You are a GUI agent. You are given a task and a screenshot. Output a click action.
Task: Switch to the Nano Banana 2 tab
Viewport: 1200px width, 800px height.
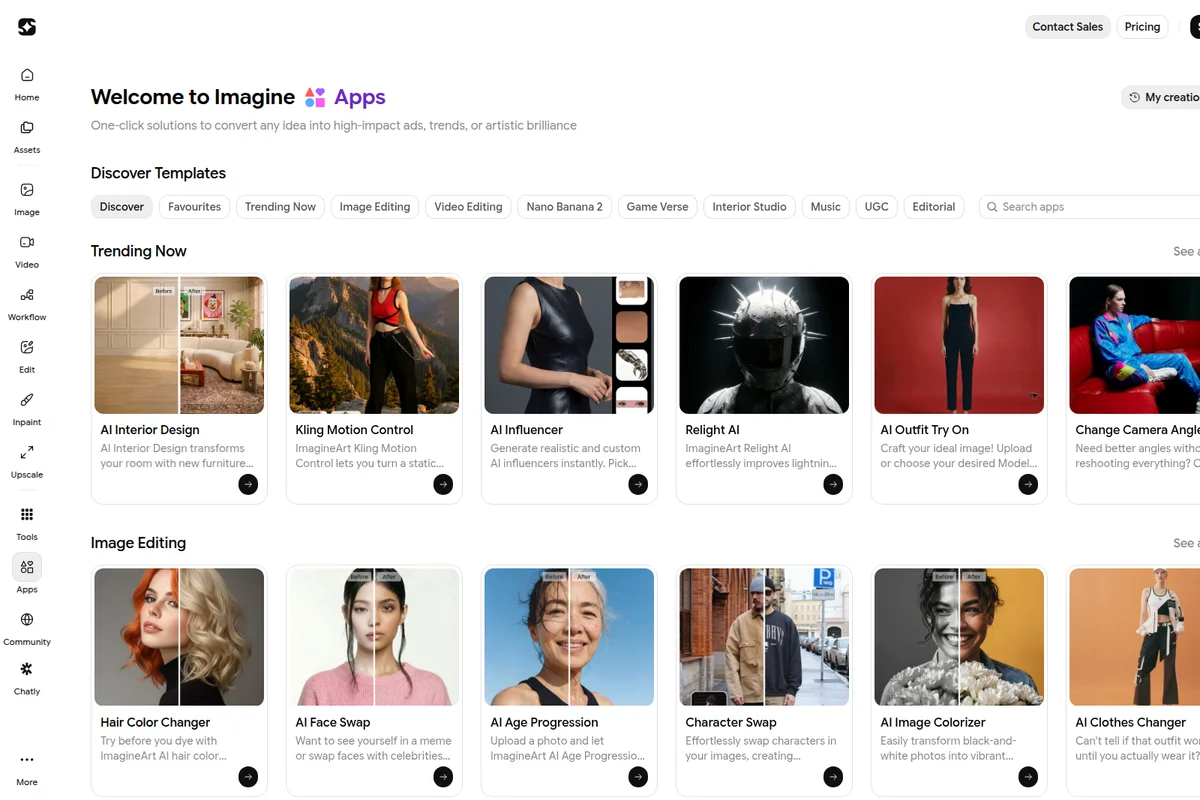(x=564, y=207)
